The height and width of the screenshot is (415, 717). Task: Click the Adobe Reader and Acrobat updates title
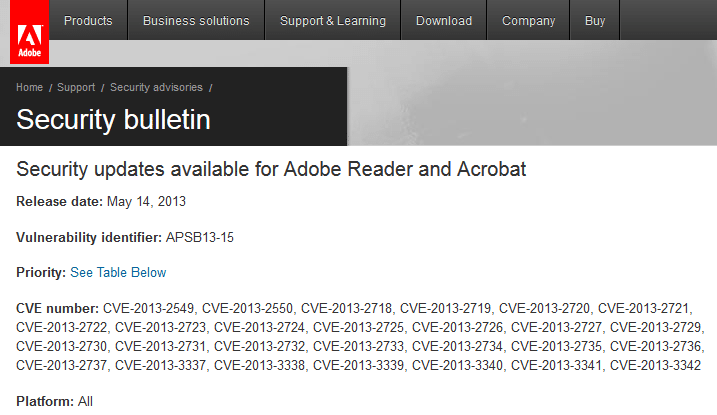click(271, 169)
